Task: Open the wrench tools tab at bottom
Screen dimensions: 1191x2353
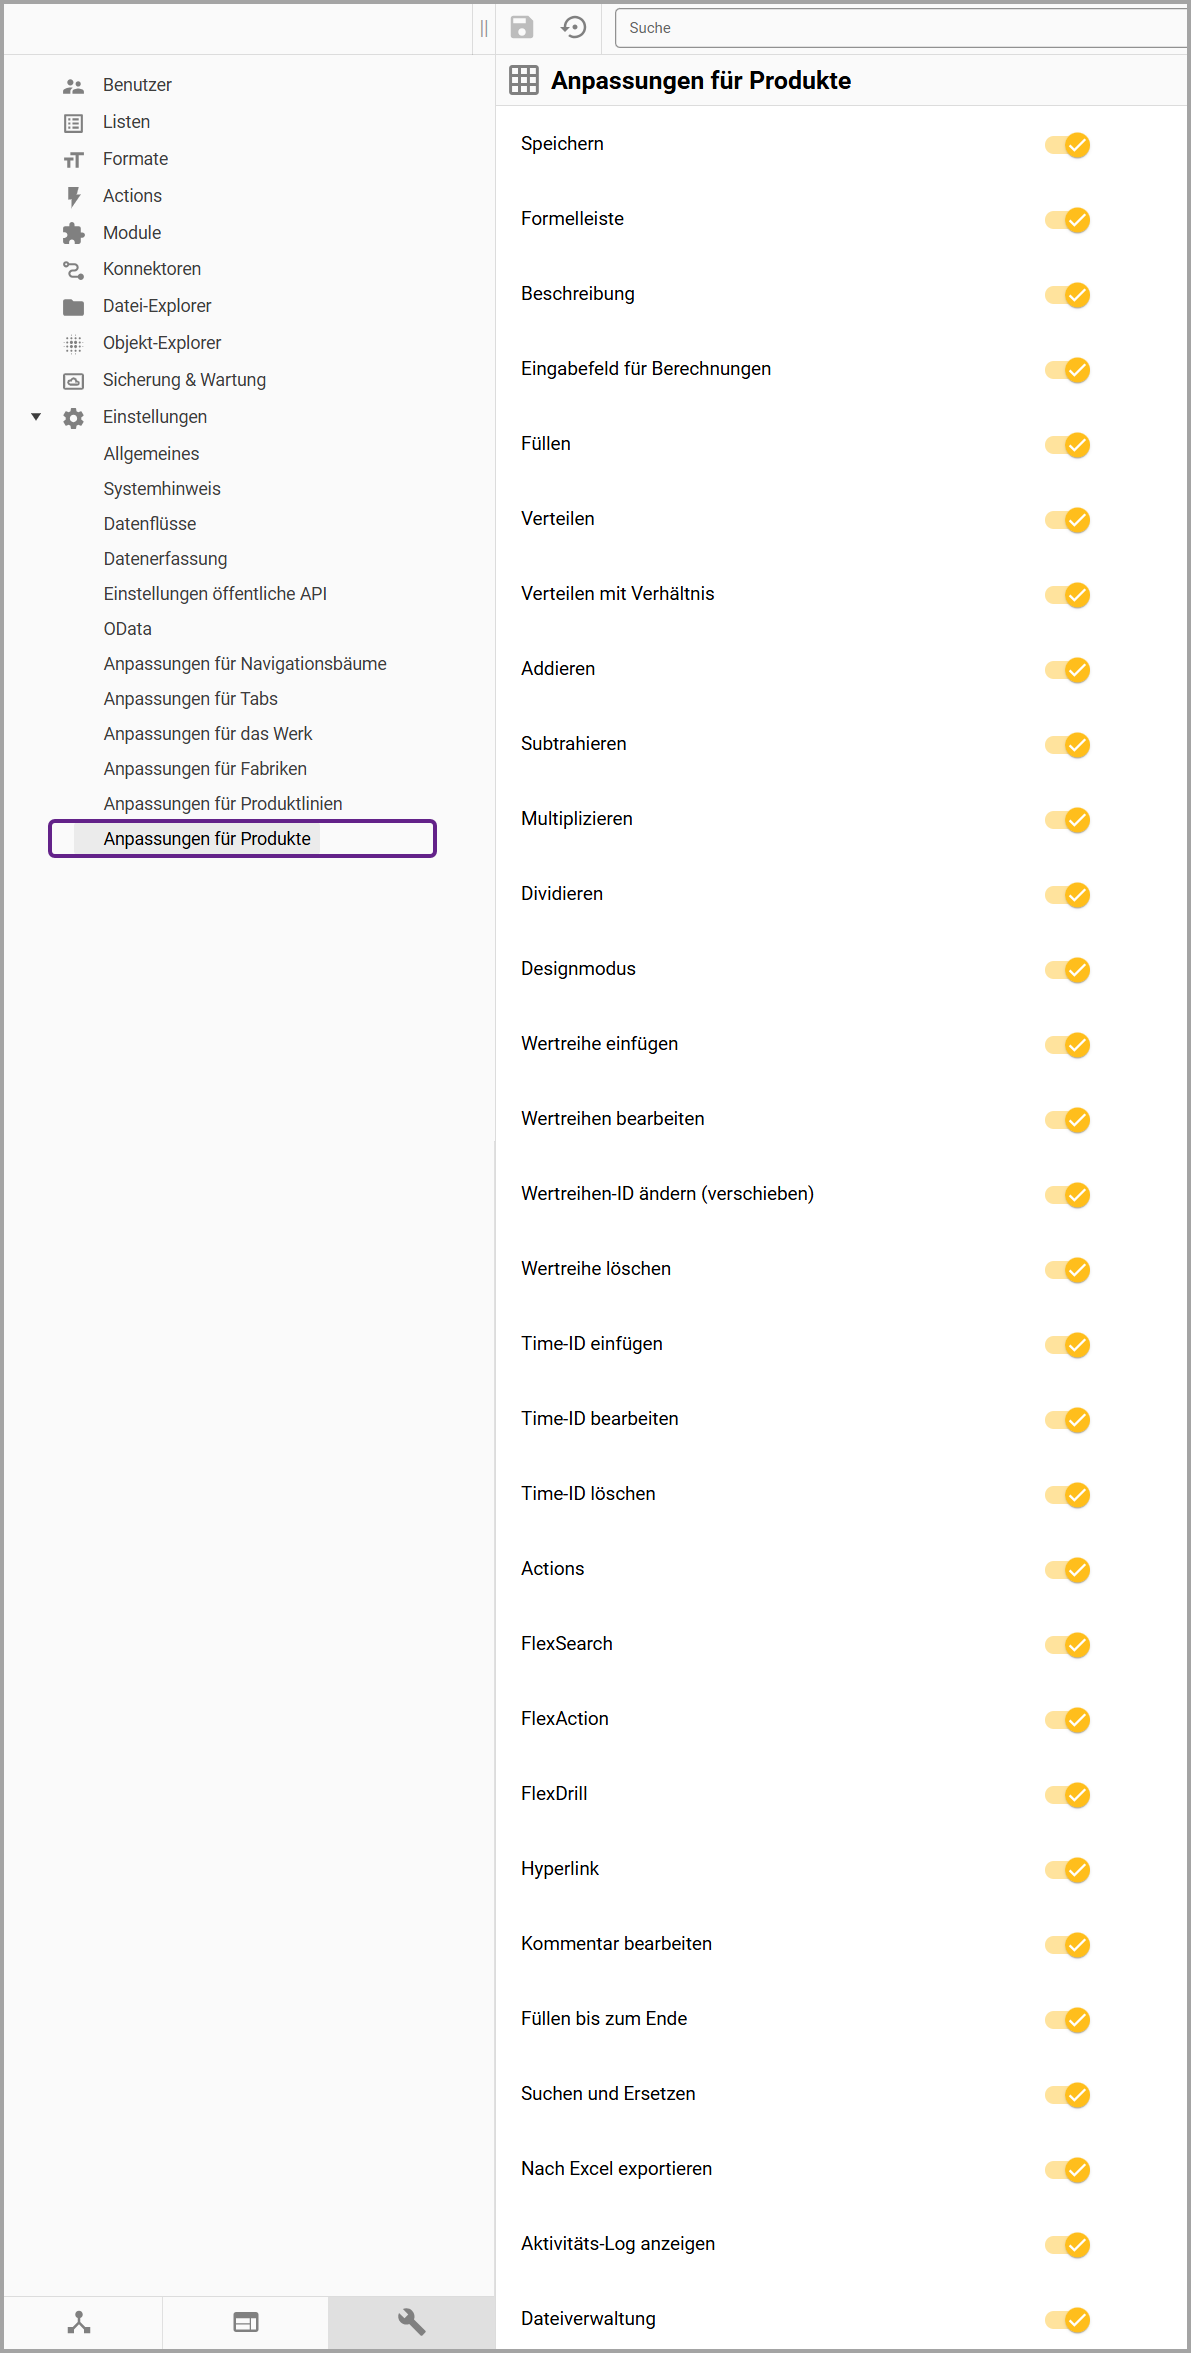Action: point(411,2322)
